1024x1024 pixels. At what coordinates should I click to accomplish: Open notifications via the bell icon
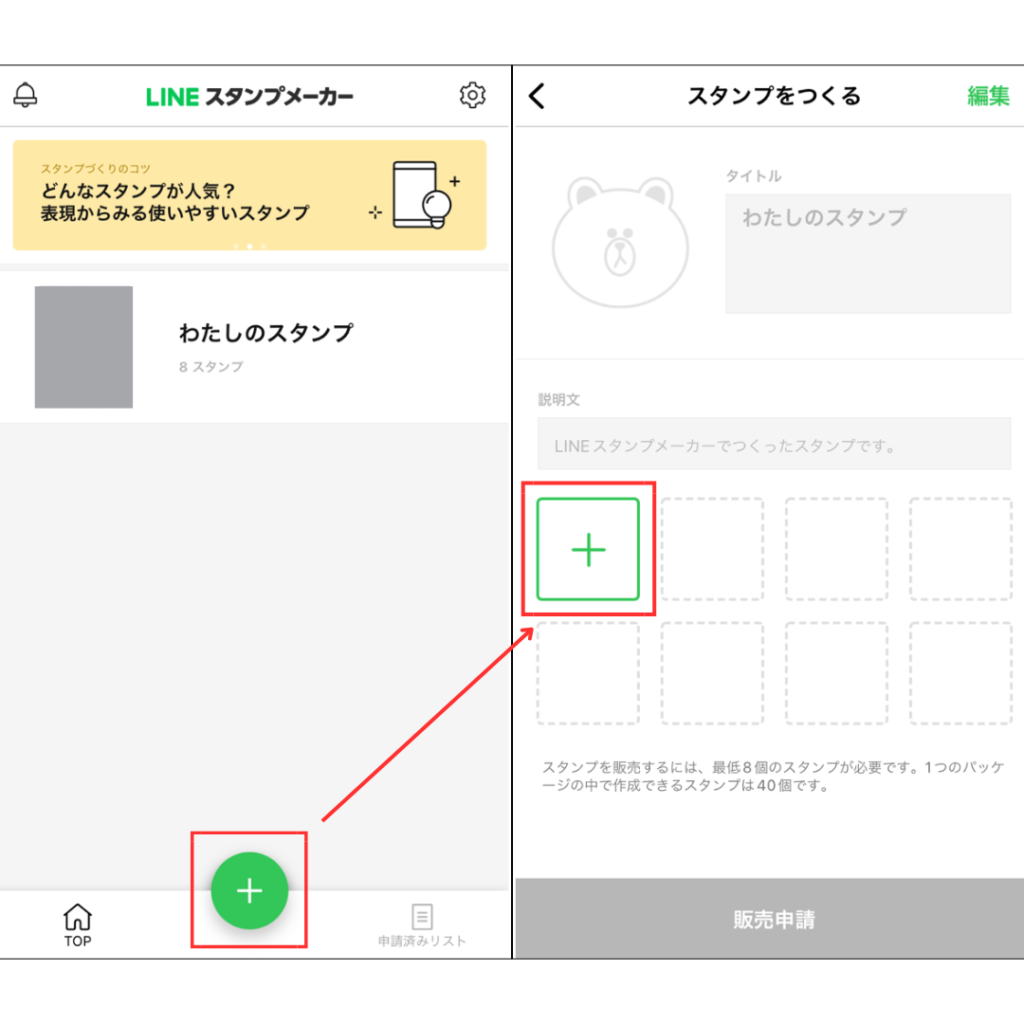click(x=25, y=95)
